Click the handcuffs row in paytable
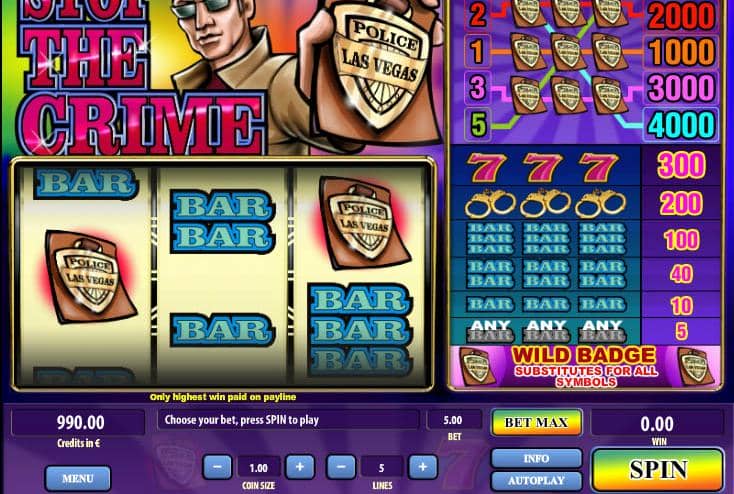The image size is (734, 494). pyautogui.click(x=585, y=204)
